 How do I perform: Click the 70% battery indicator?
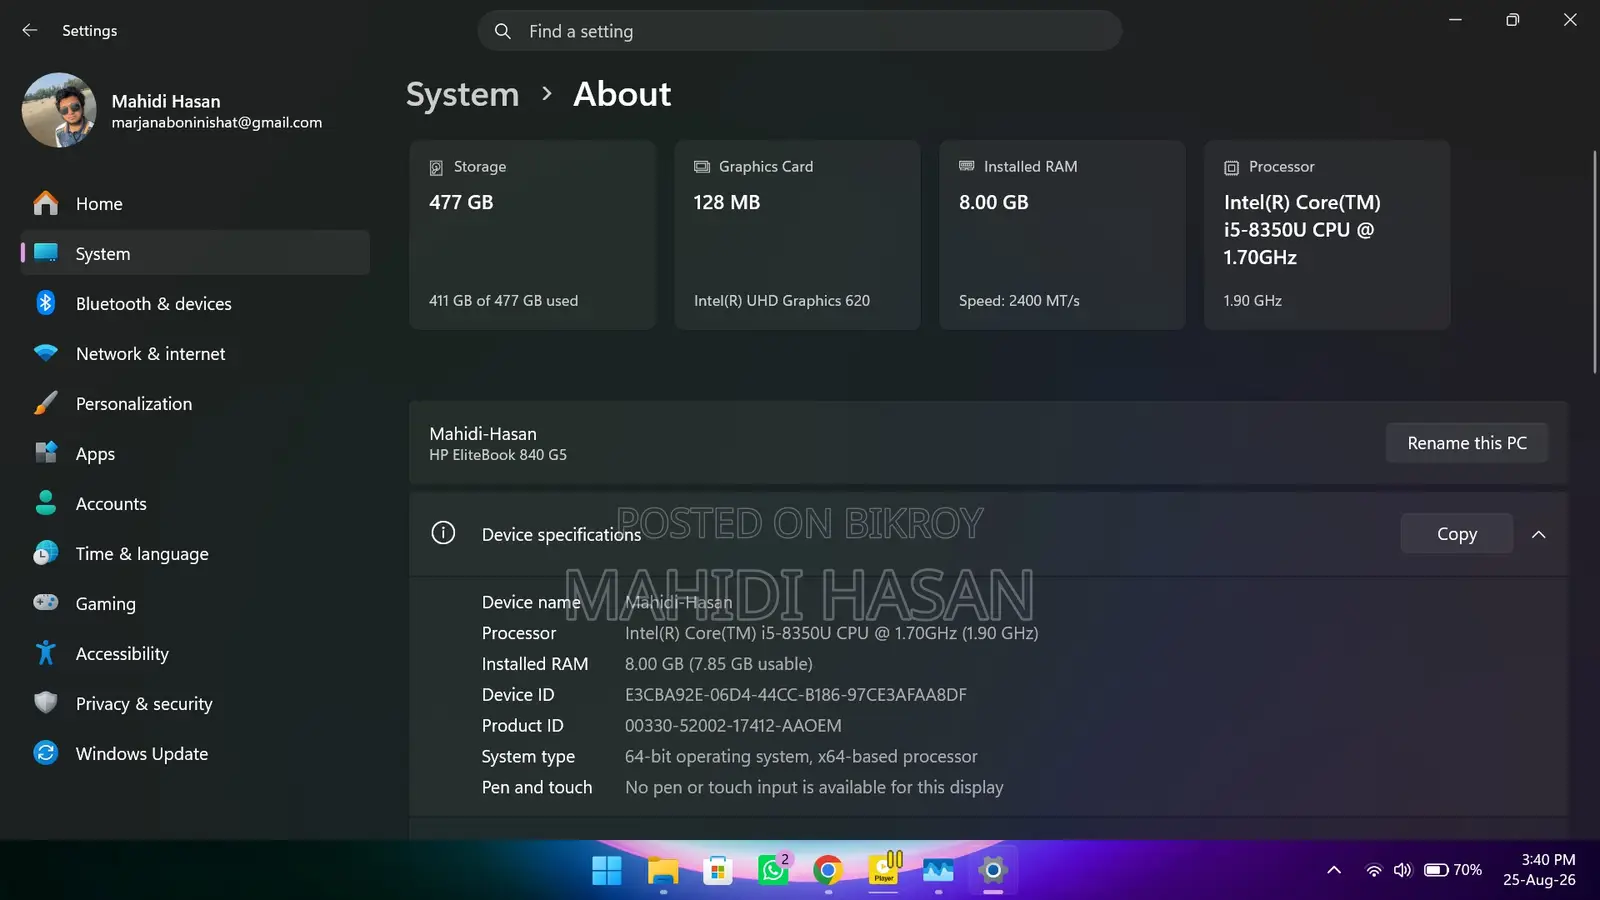pos(1453,870)
